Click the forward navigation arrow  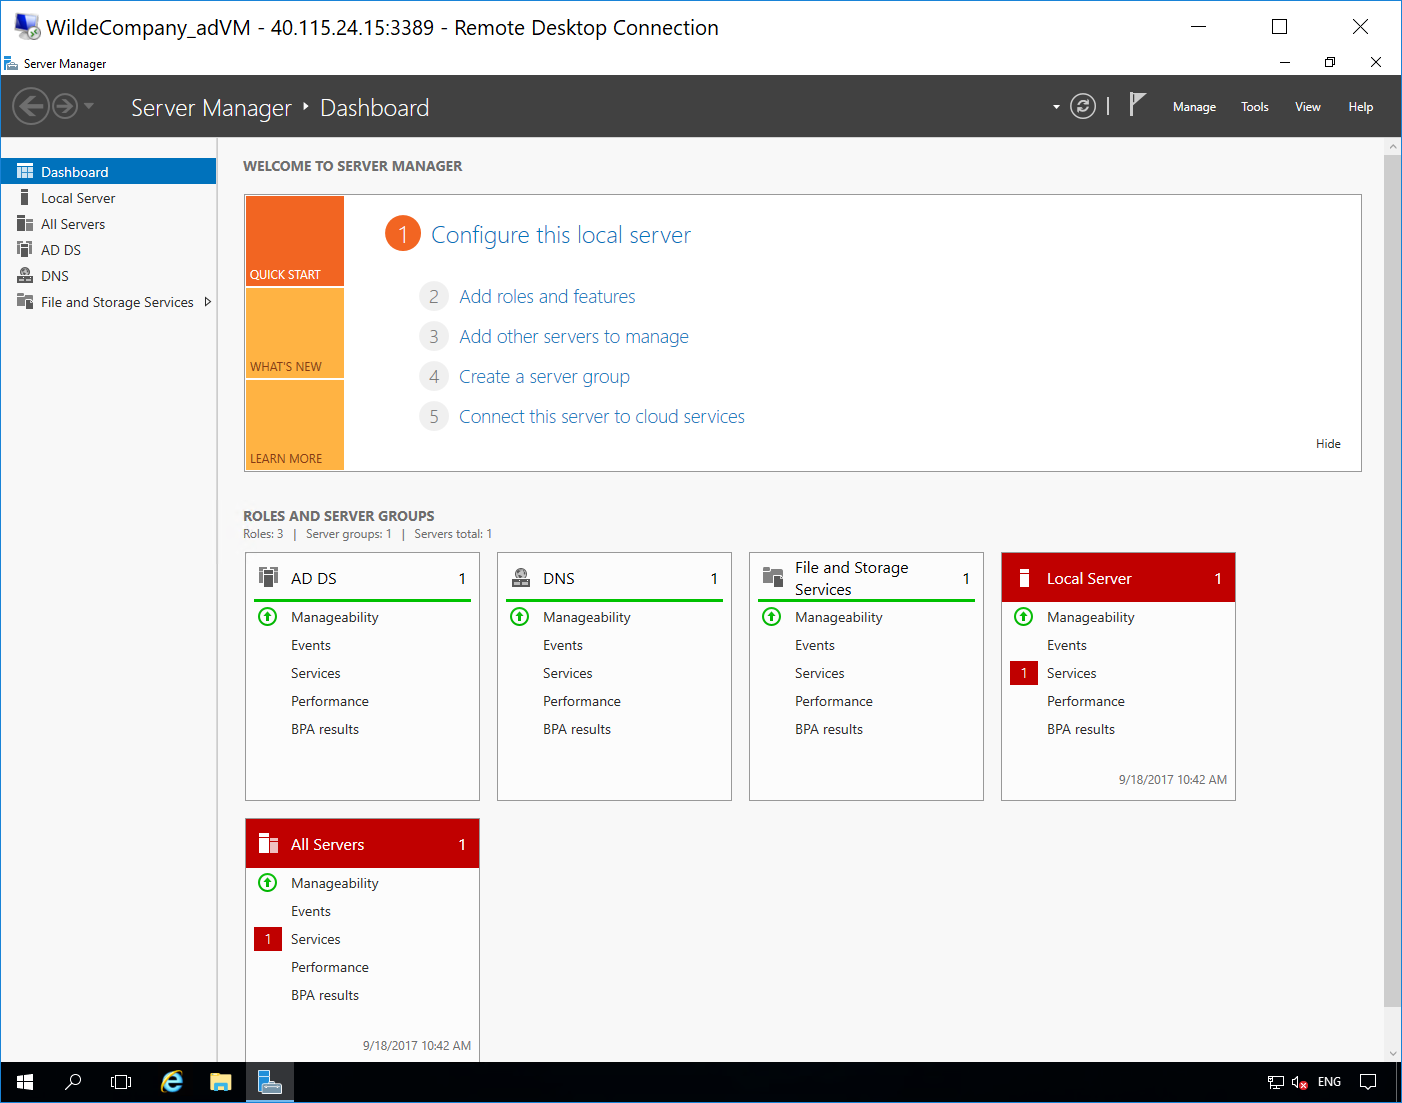click(65, 106)
